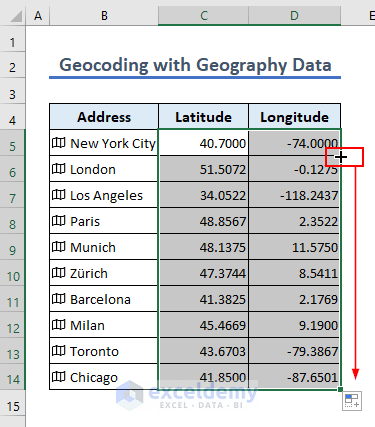
Task: Select the Milan cell text
Action: point(87,325)
